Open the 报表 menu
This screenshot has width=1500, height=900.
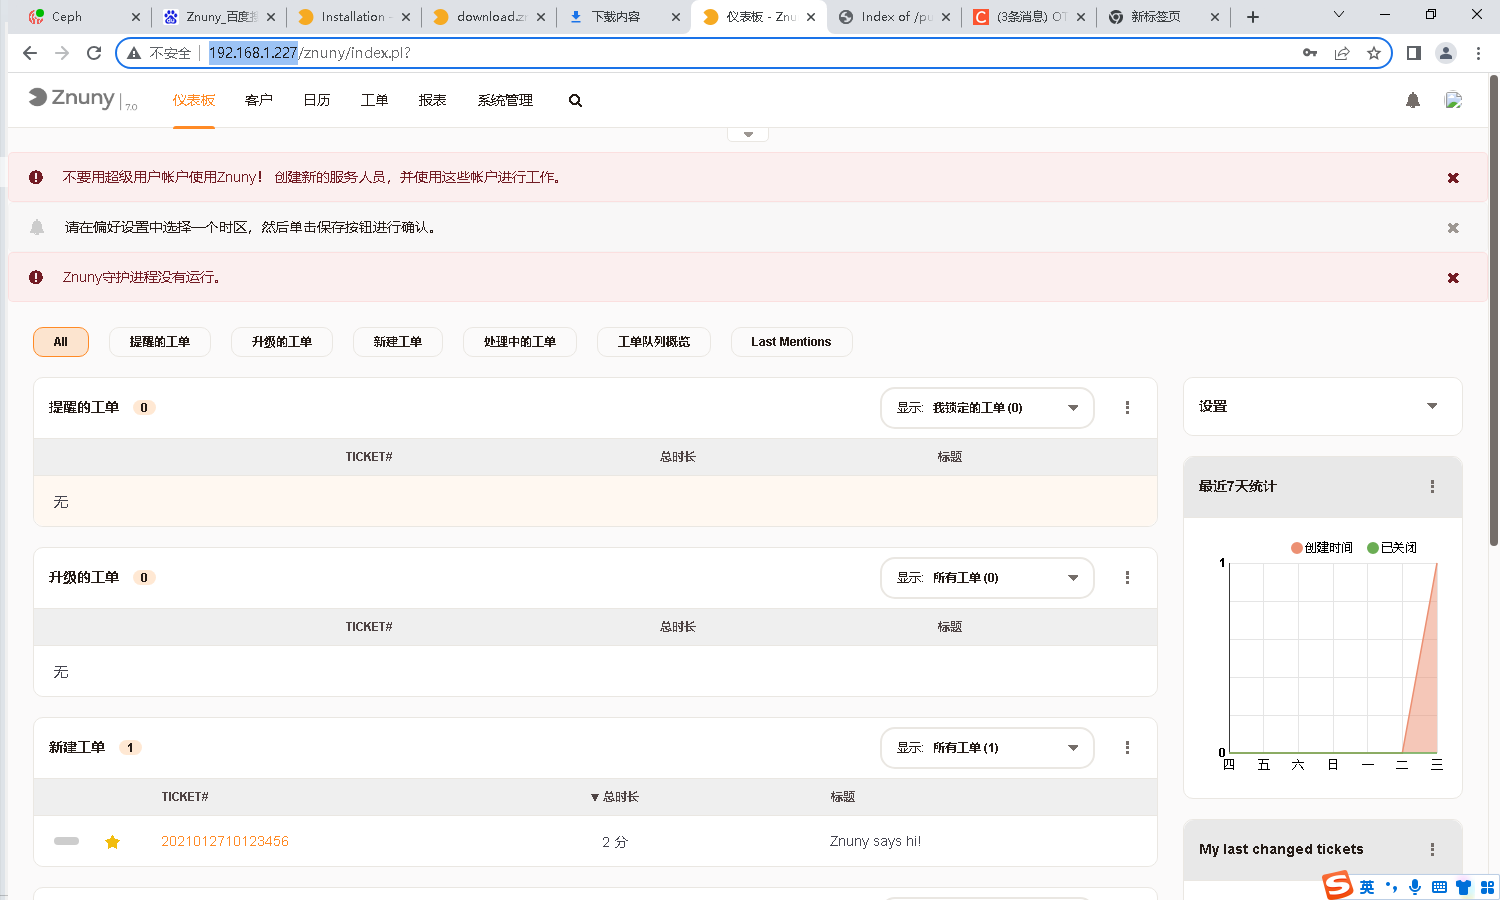point(433,100)
